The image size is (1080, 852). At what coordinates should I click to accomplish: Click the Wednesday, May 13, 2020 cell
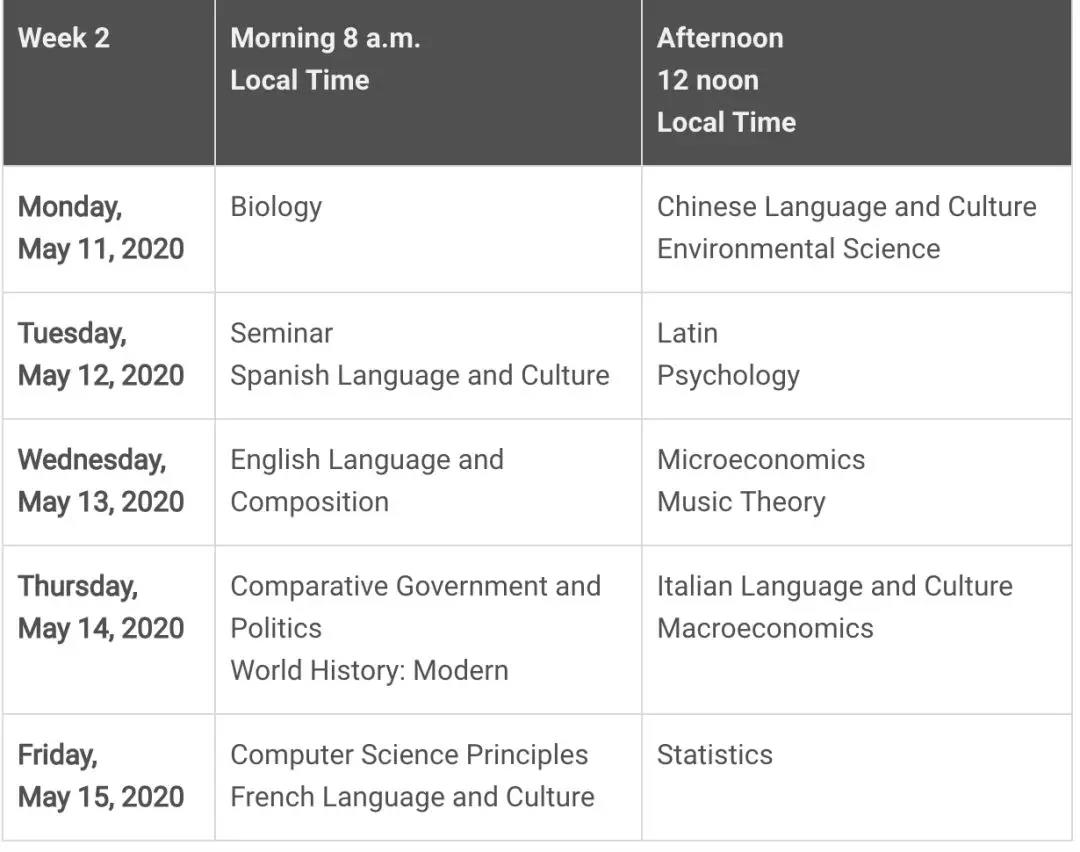click(101, 480)
